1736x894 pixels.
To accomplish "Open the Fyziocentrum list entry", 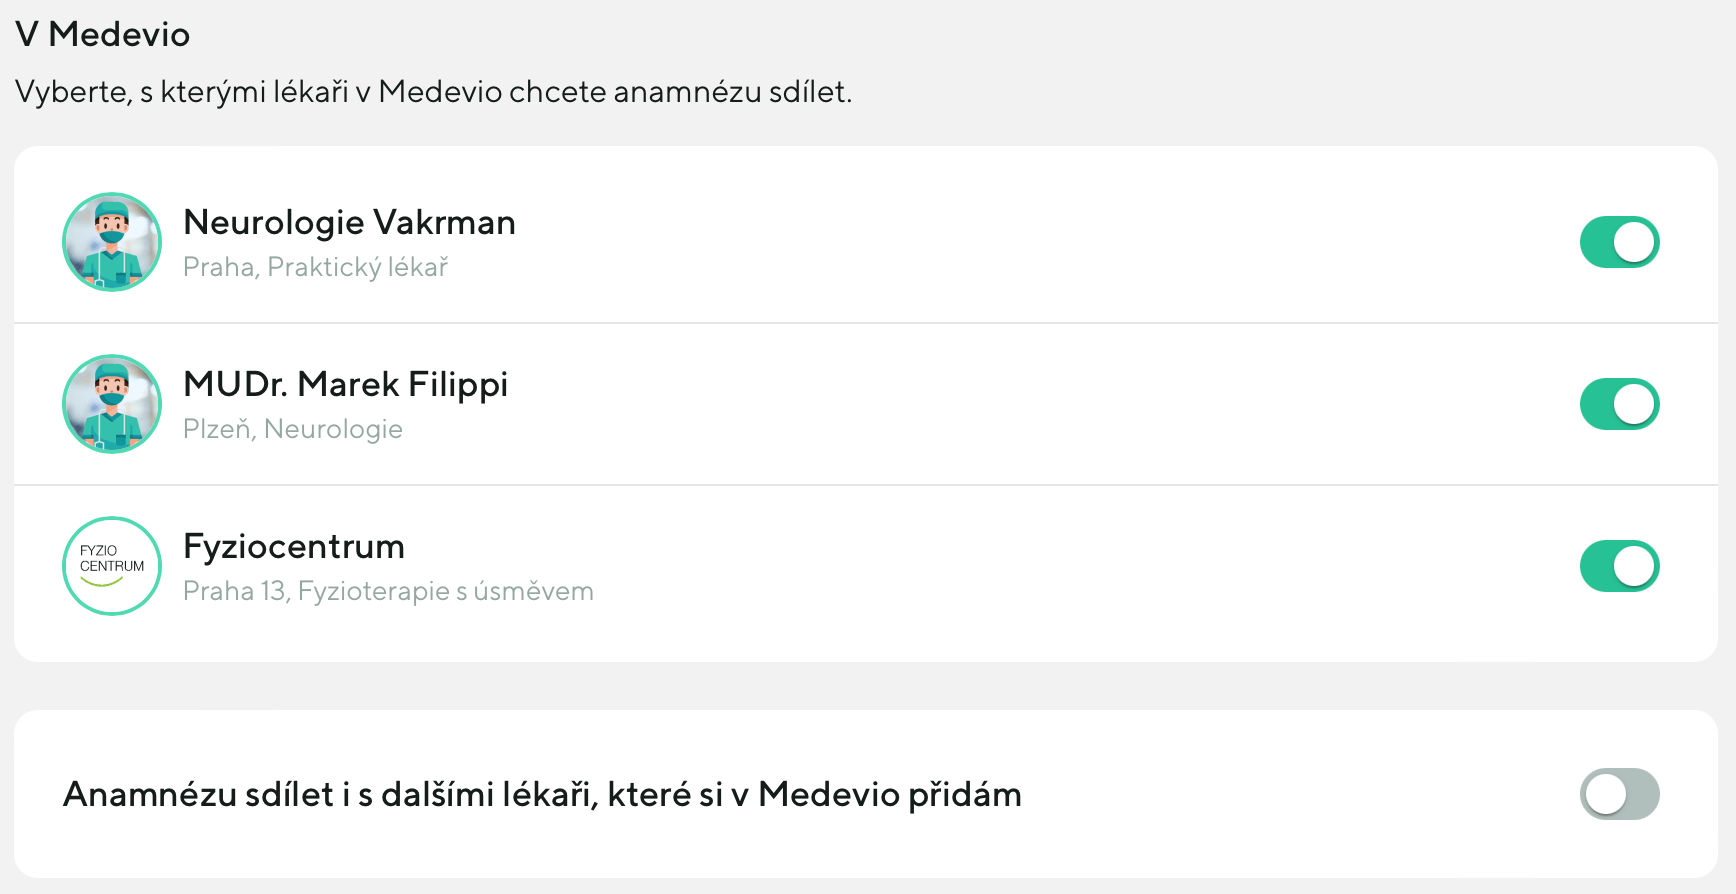I will [700, 566].
